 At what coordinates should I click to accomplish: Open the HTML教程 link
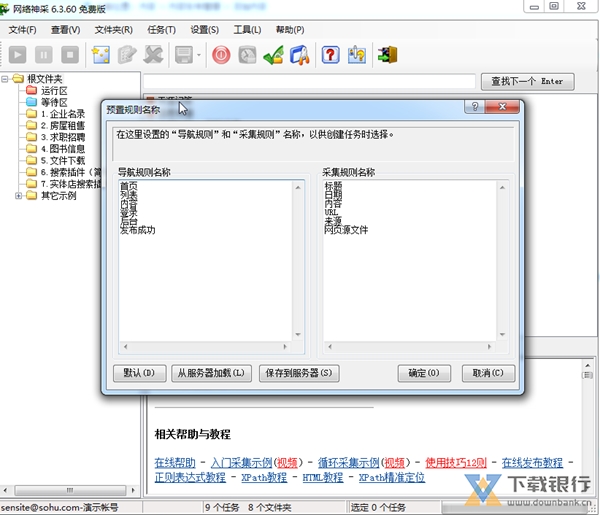tap(323, 477)
